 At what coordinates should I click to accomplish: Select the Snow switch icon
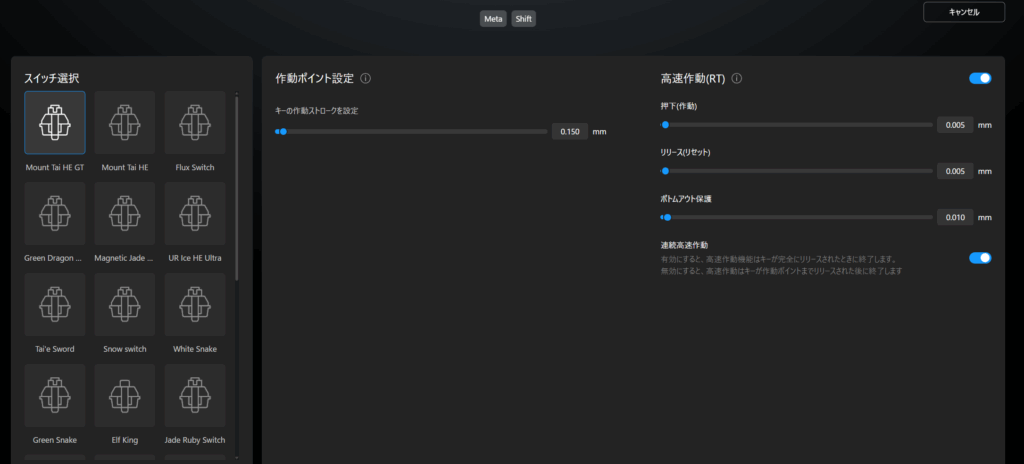(125, 304)
